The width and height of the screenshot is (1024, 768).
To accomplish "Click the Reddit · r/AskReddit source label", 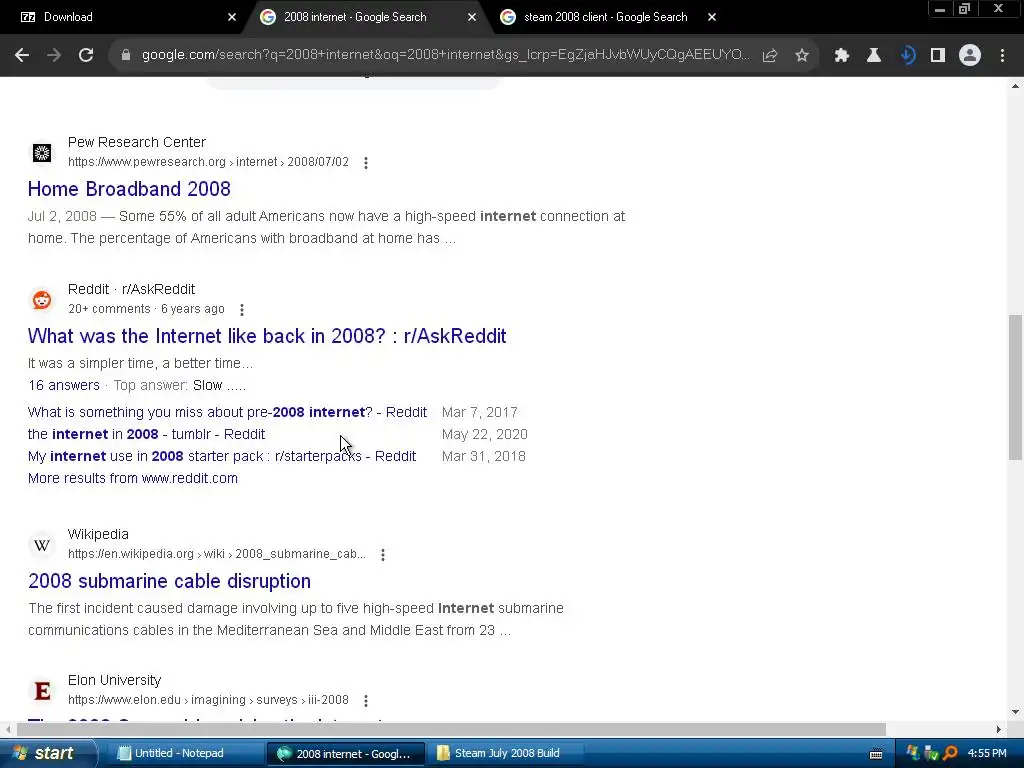I will pyautogui.click(x=131, y=289).
